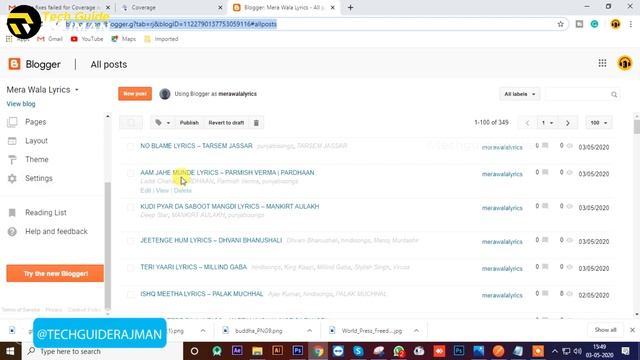Open Chrome from the taskbar
This screenshot has height=360, width=640.
(318, 351)
